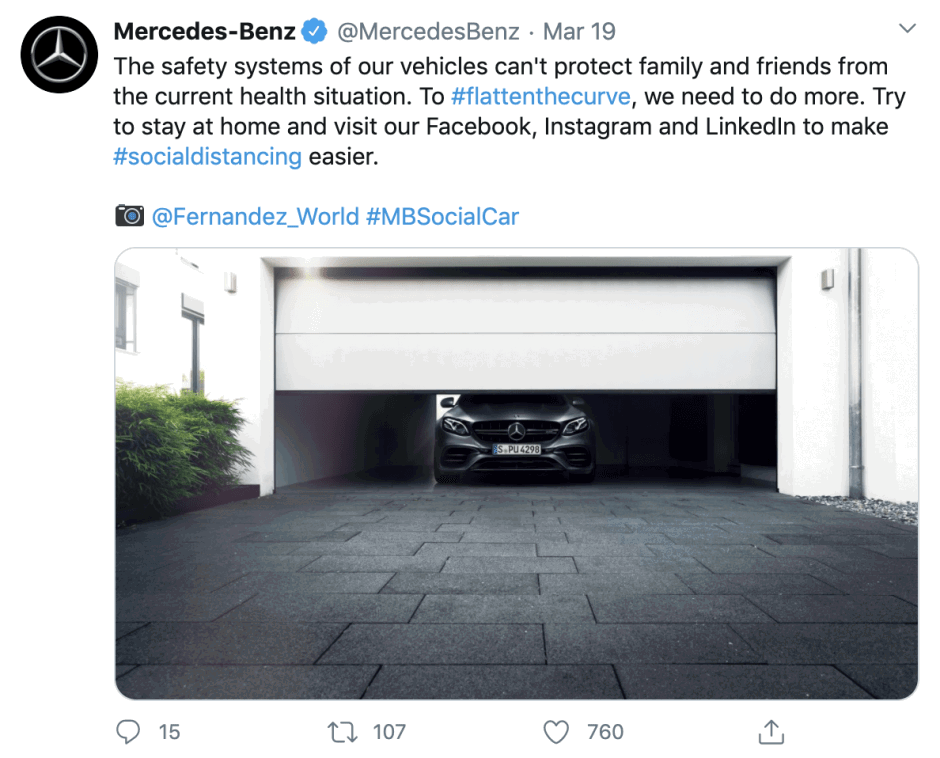
Task: Like the tweet with the heart icon
Action: [x=556, y=732]
